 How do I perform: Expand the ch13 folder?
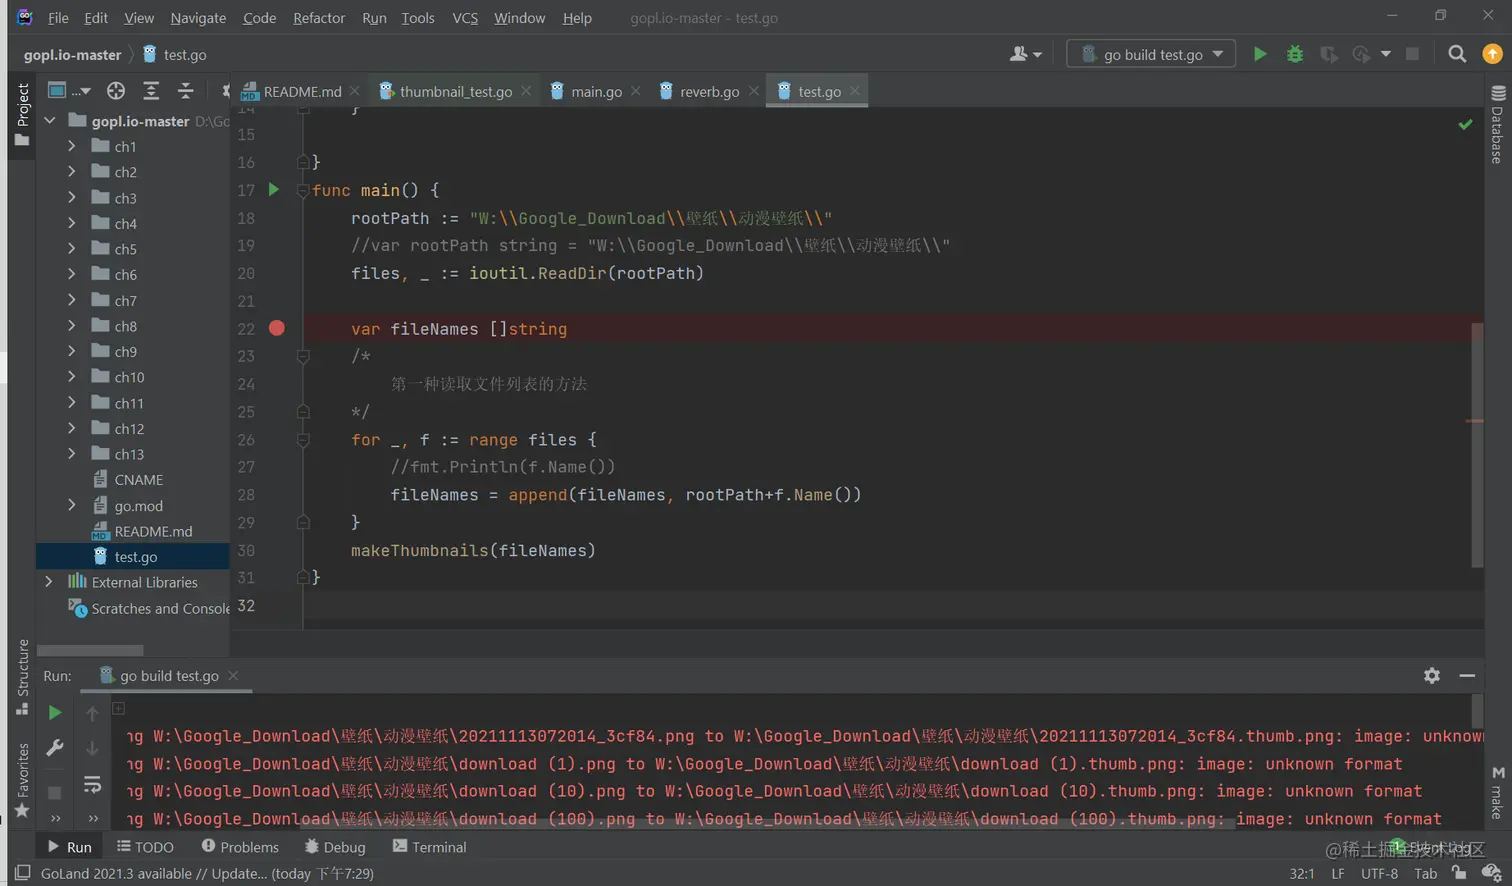[72, 454]
